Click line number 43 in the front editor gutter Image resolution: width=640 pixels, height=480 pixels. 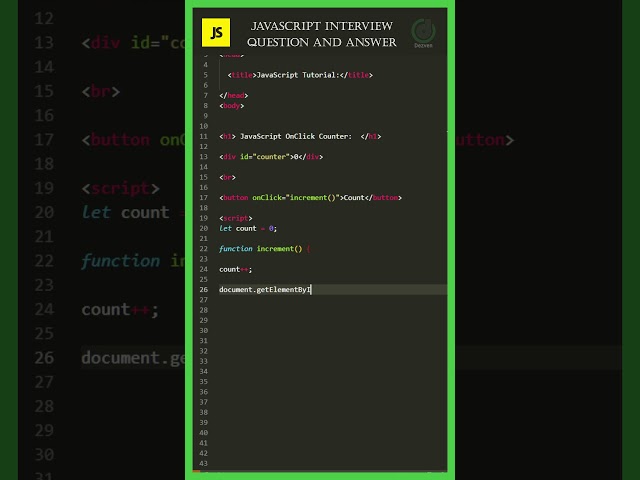[204, 464]
